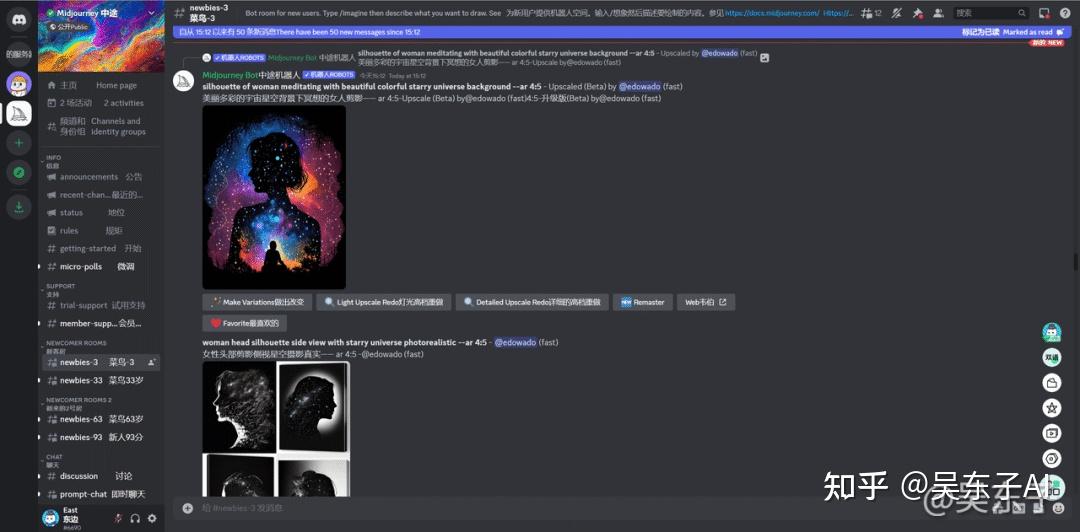Click the floating video play icon
Screen dimensions: 1080x532
[1052, 433]
